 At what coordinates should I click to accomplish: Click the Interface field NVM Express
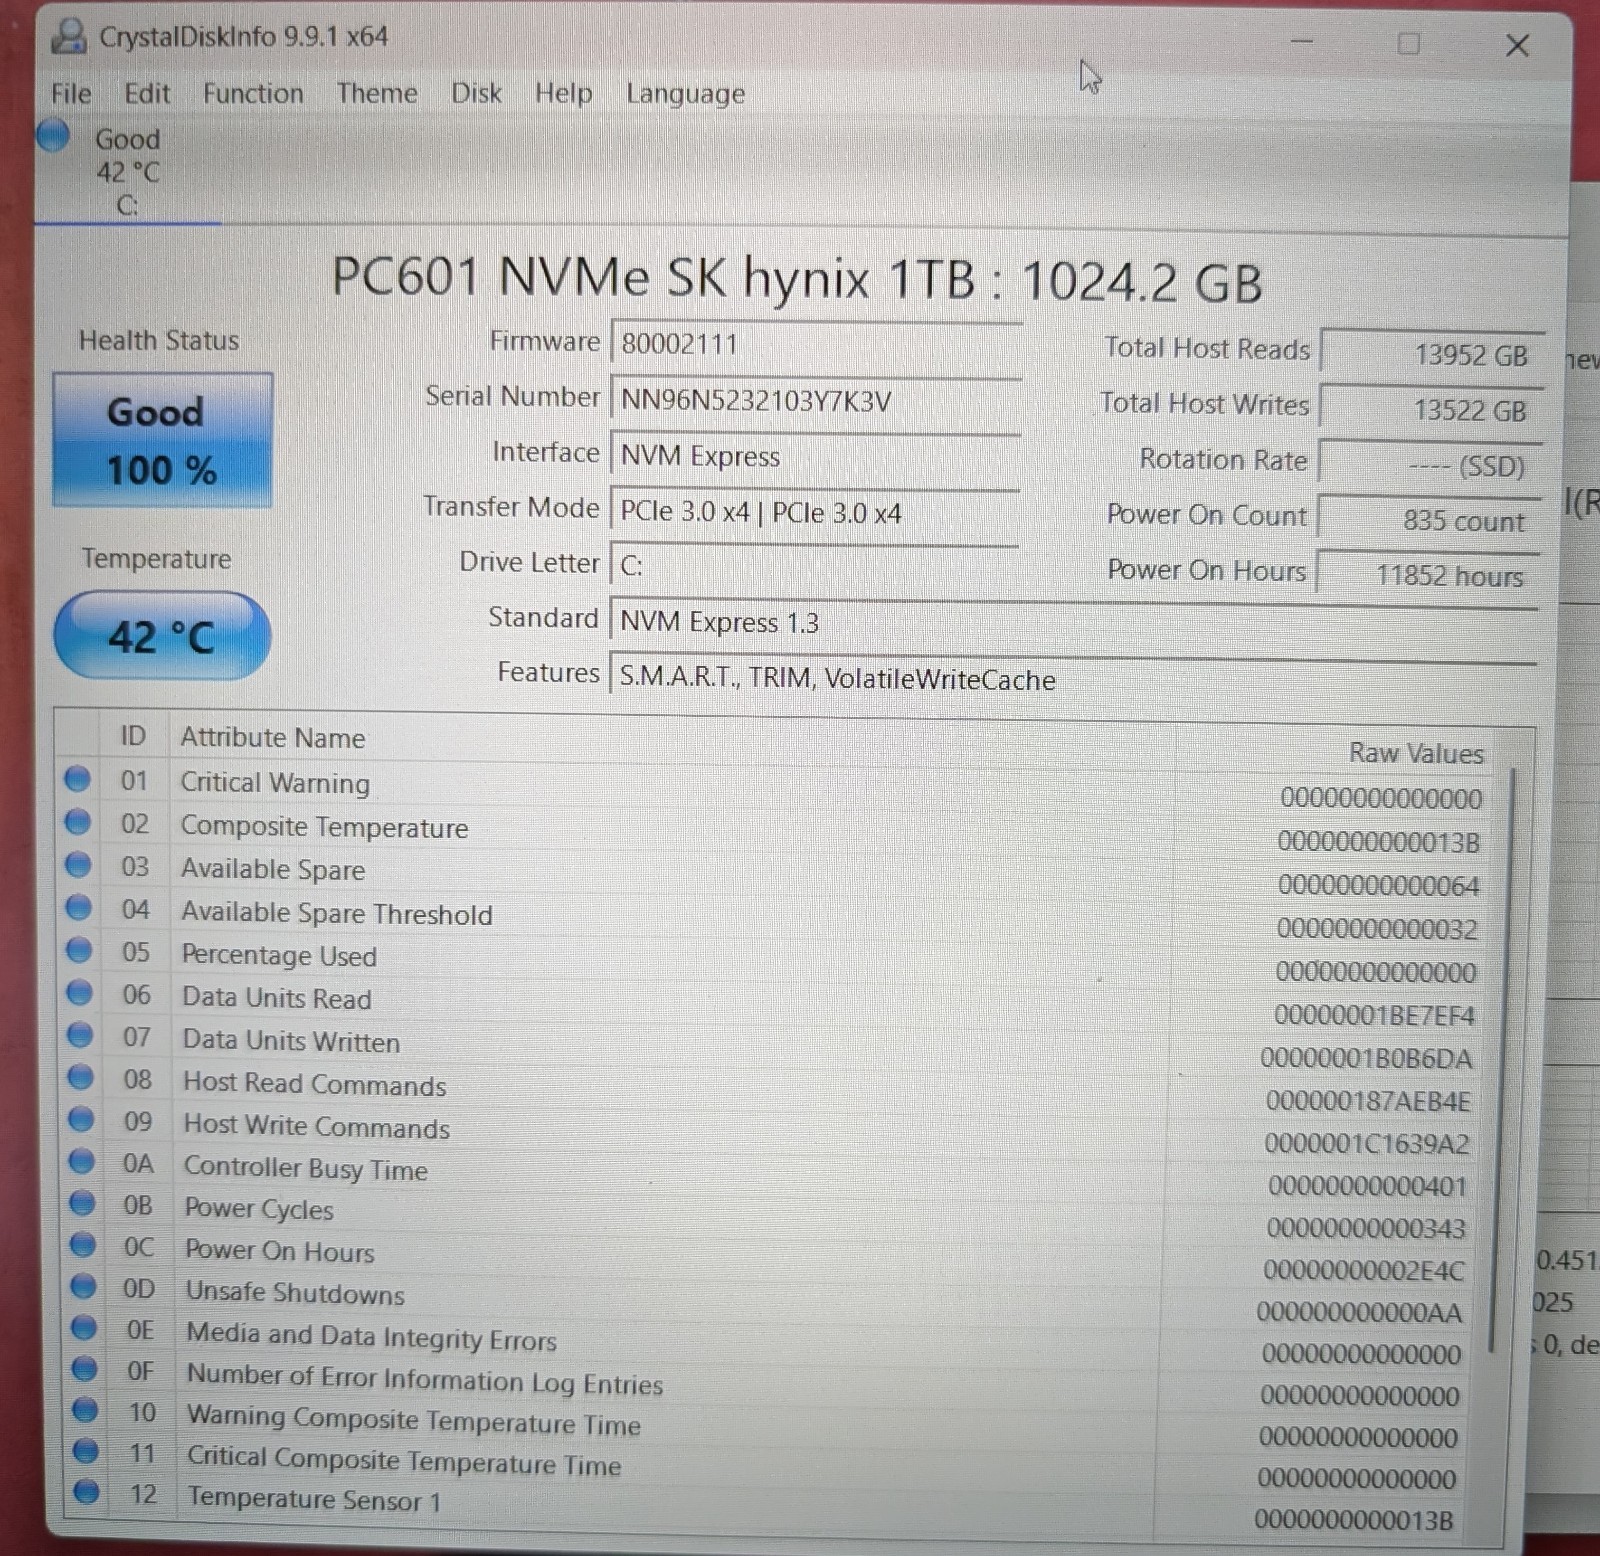pyautogui.click(x=815, y=456)
